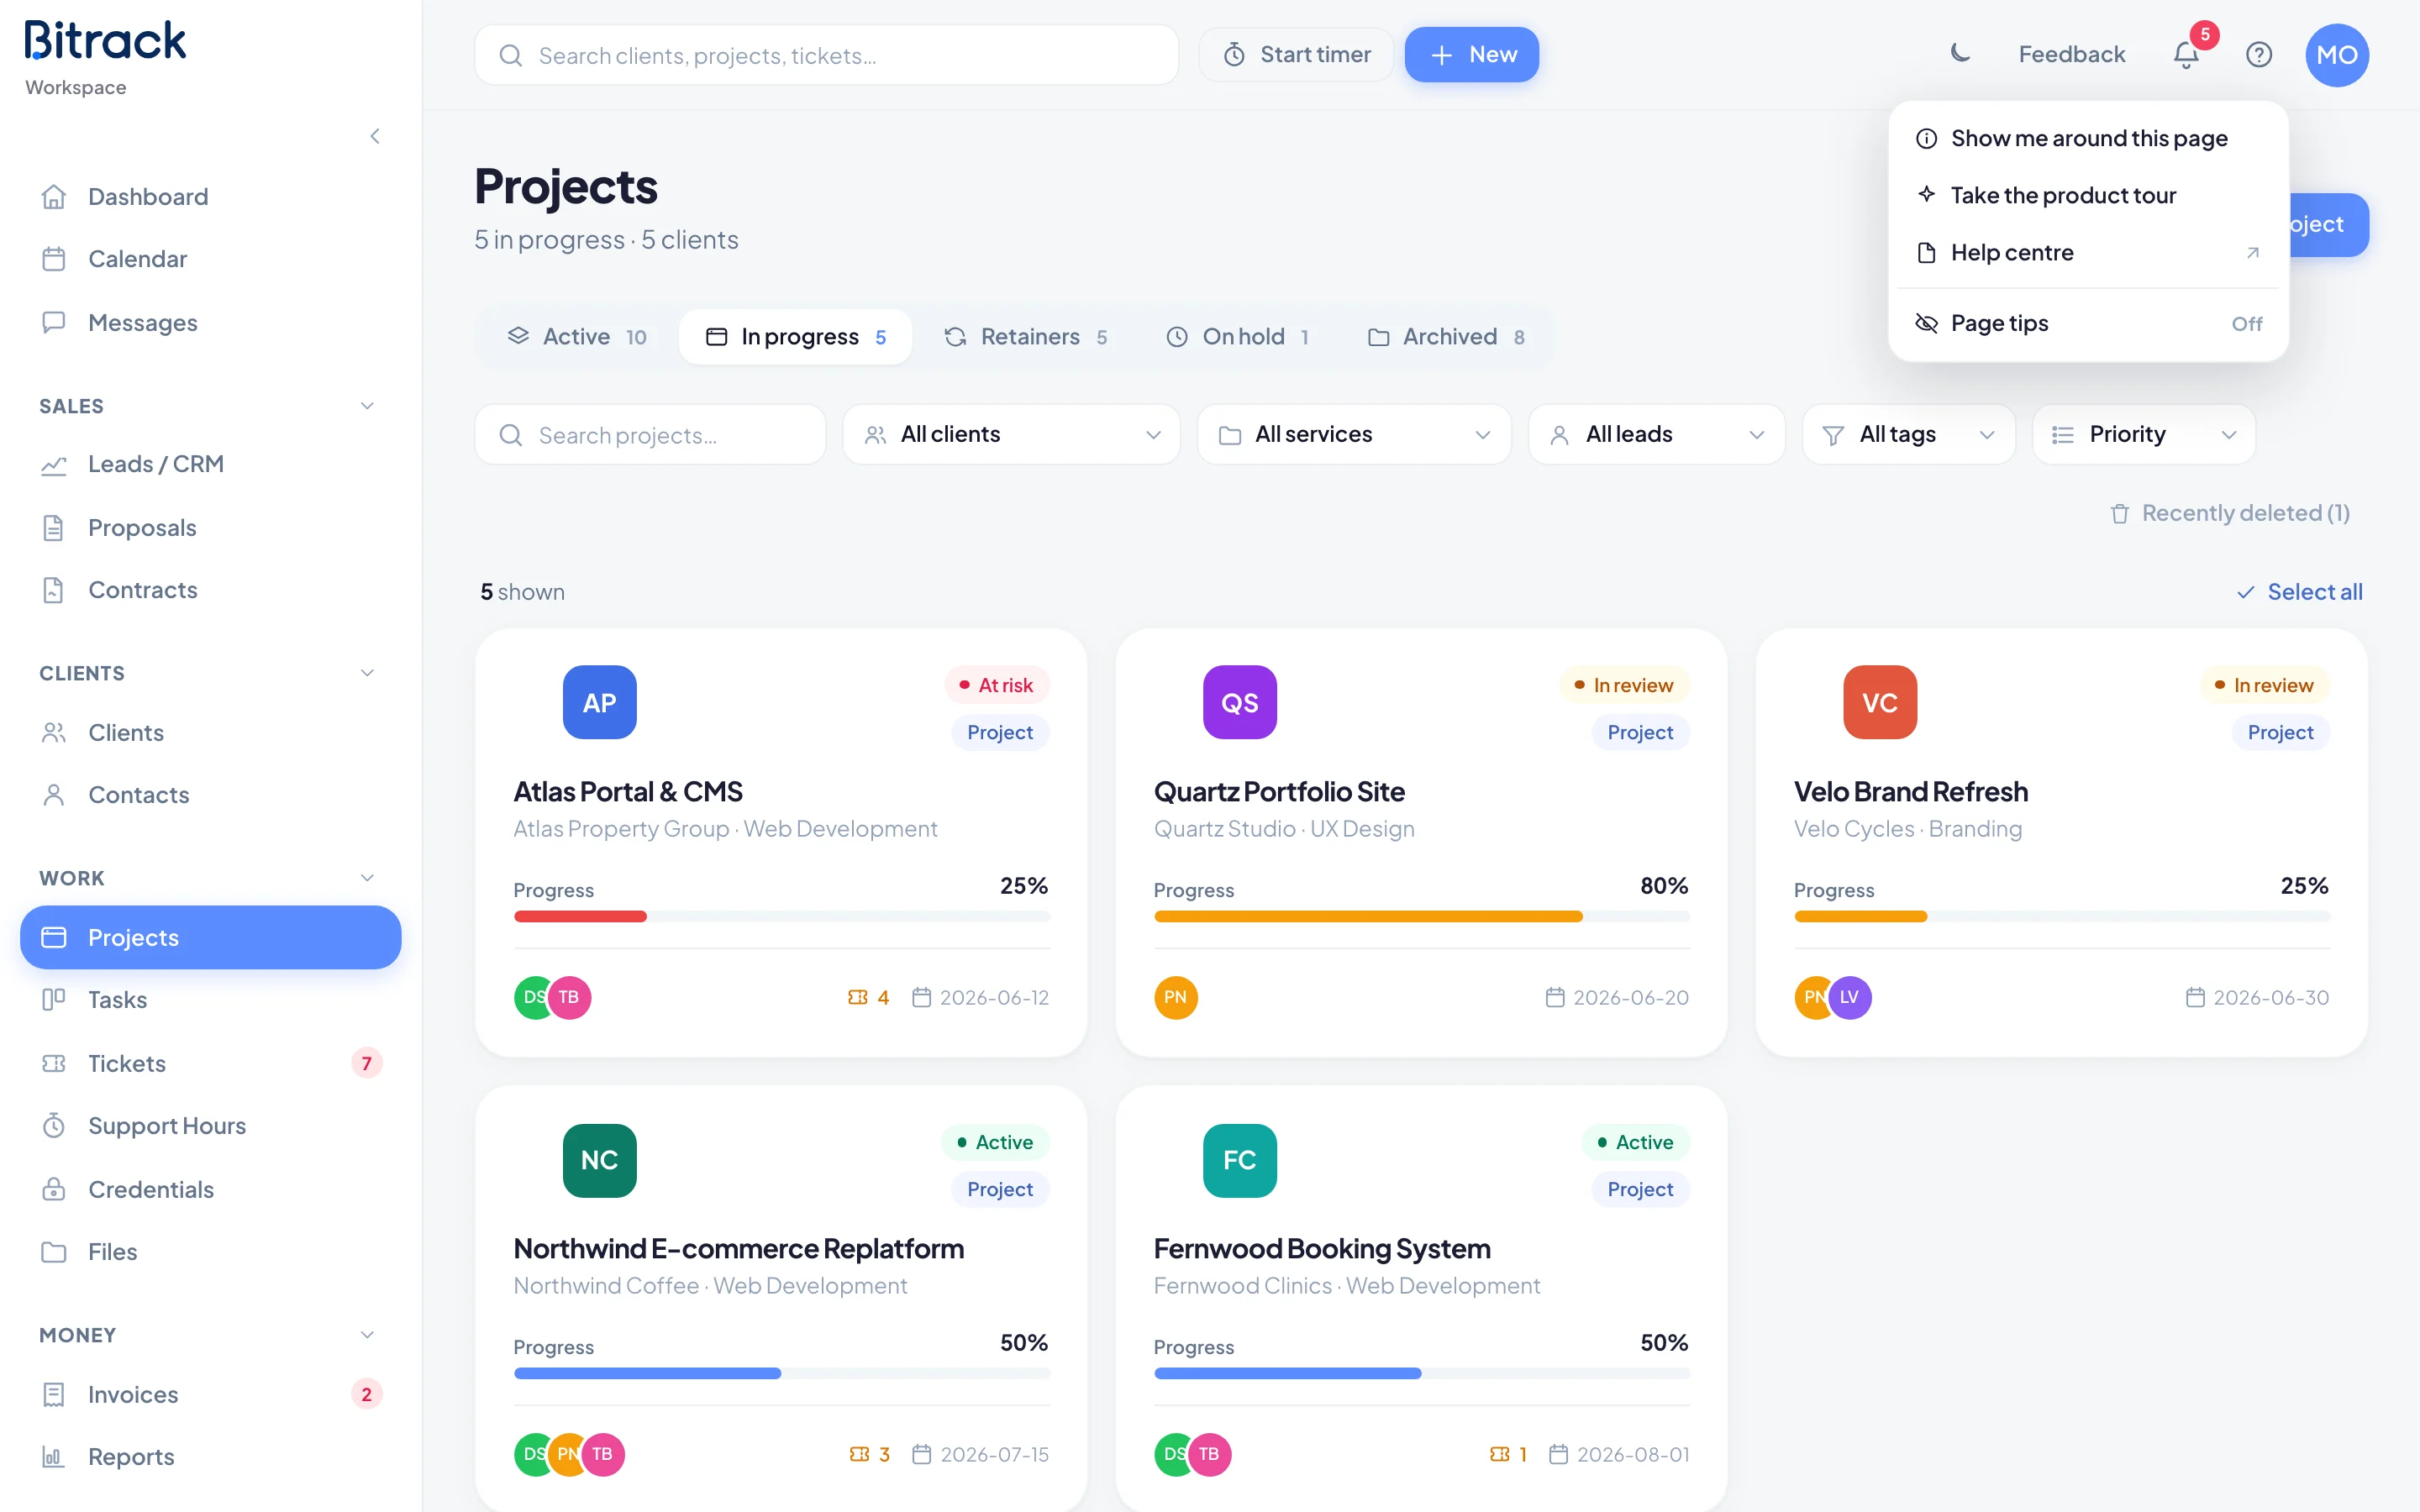Choose Take the product tour

2088,195
